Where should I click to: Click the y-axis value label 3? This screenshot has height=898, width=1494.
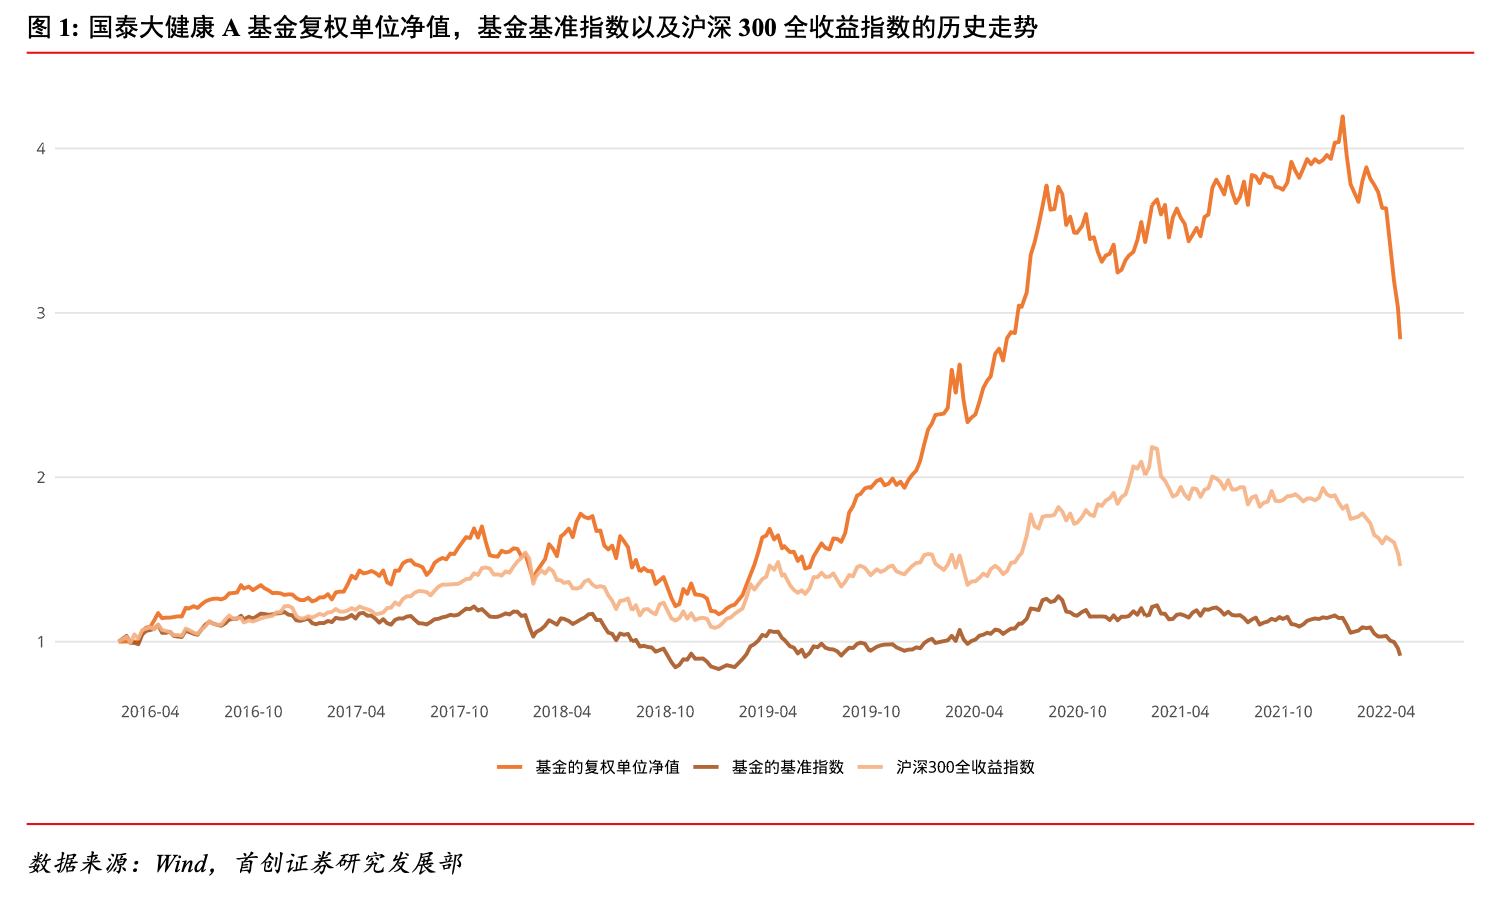[x=41, y=313]
